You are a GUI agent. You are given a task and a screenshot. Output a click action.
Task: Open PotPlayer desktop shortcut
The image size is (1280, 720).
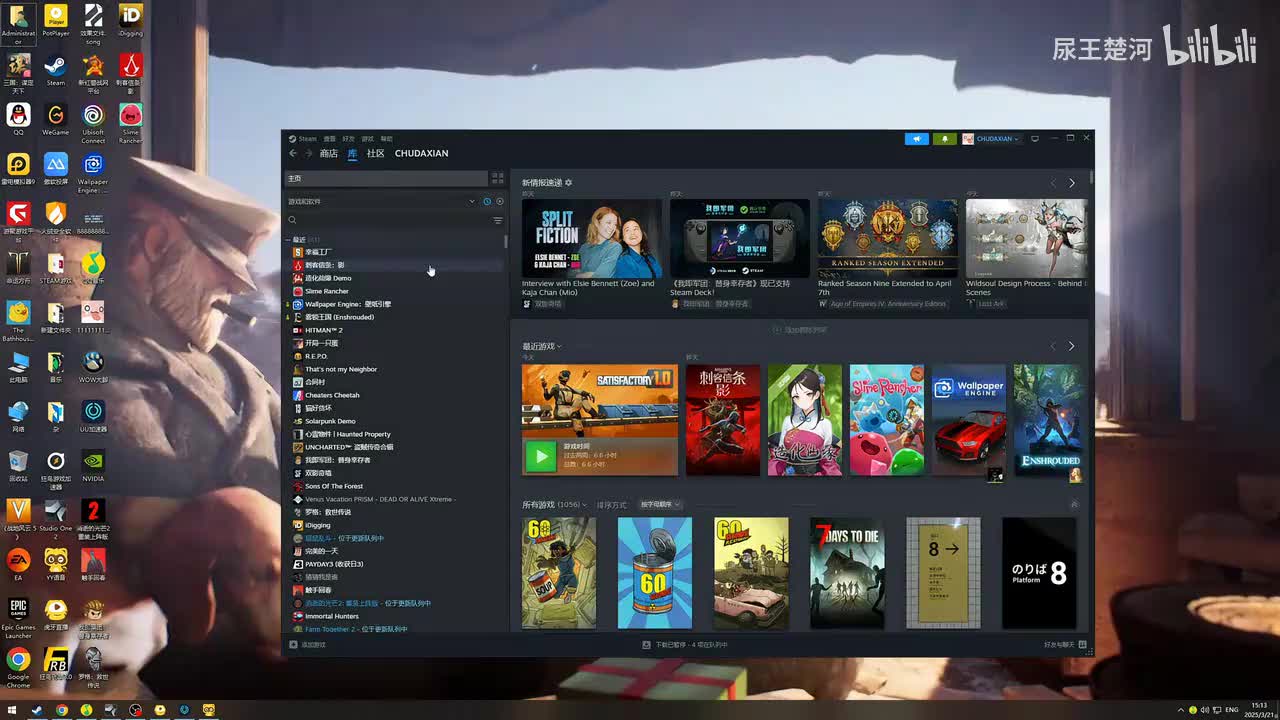click(x=56, y=21)
